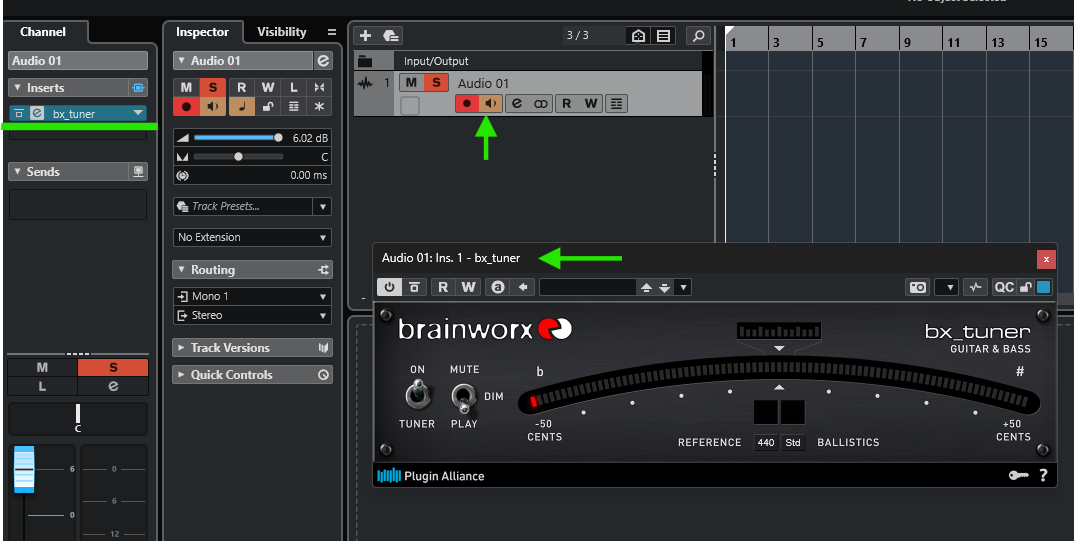Collapse the Inserts section
The height and width of the screenshot is (541, 1074).
pos(18,88)
